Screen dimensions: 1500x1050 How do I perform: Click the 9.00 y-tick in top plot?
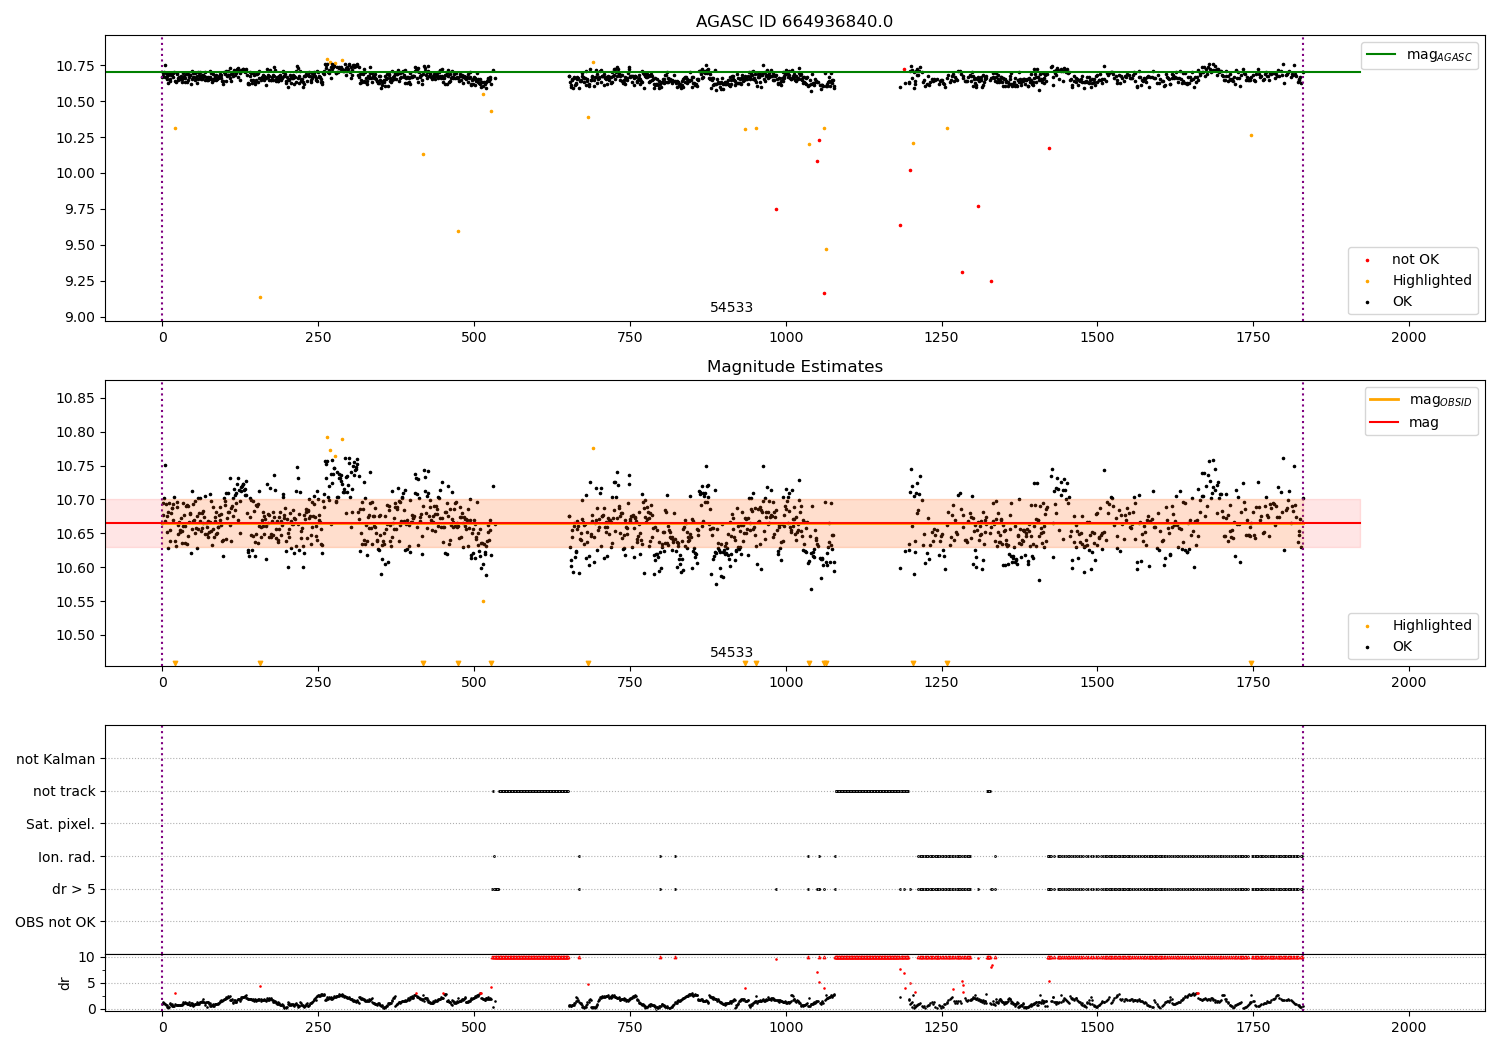[80, 318]
